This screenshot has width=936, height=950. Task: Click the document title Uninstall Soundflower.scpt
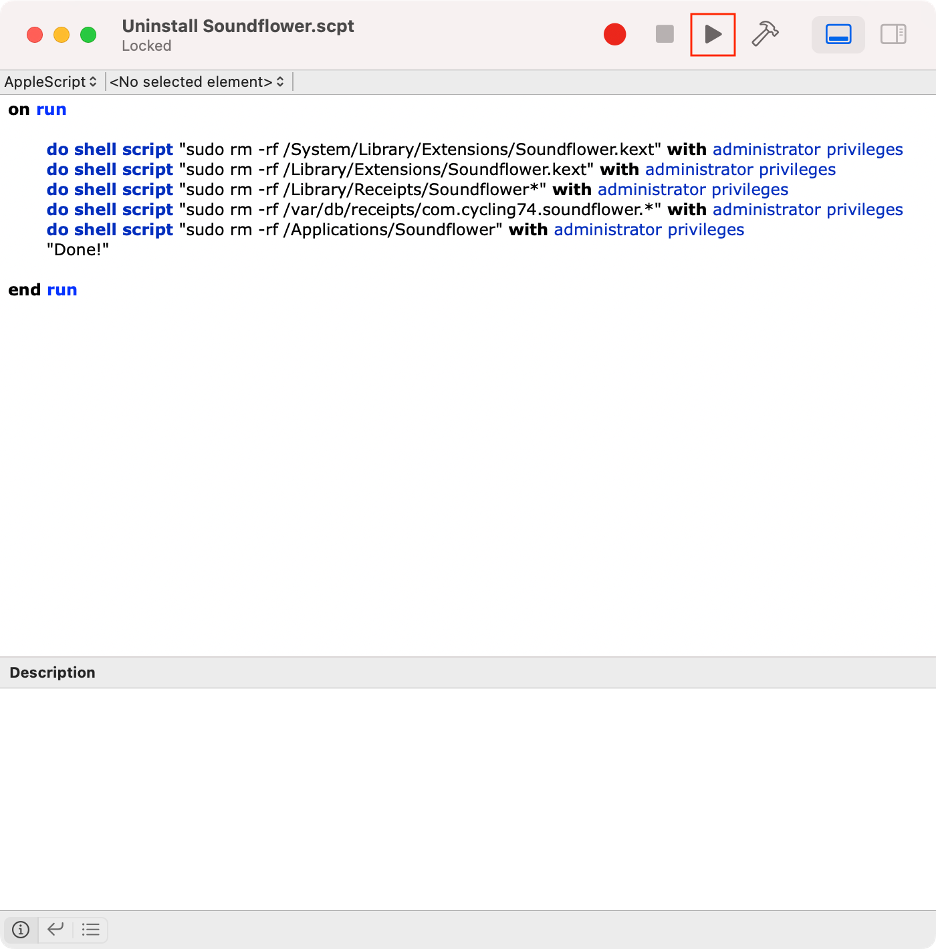238,26
